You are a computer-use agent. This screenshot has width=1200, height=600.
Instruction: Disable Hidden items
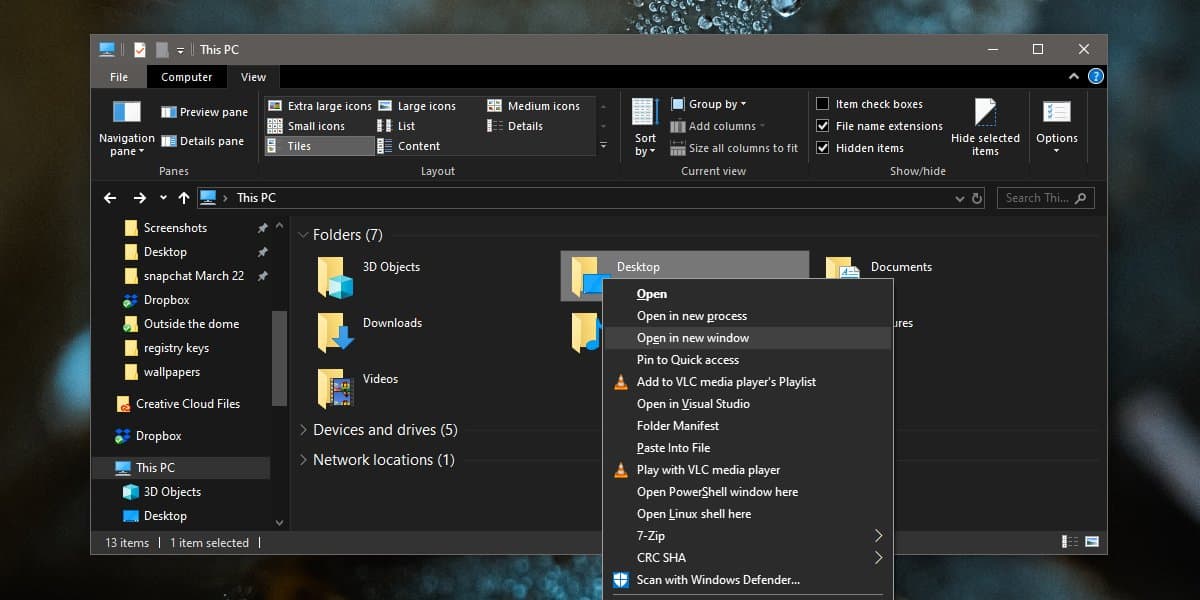824,147
